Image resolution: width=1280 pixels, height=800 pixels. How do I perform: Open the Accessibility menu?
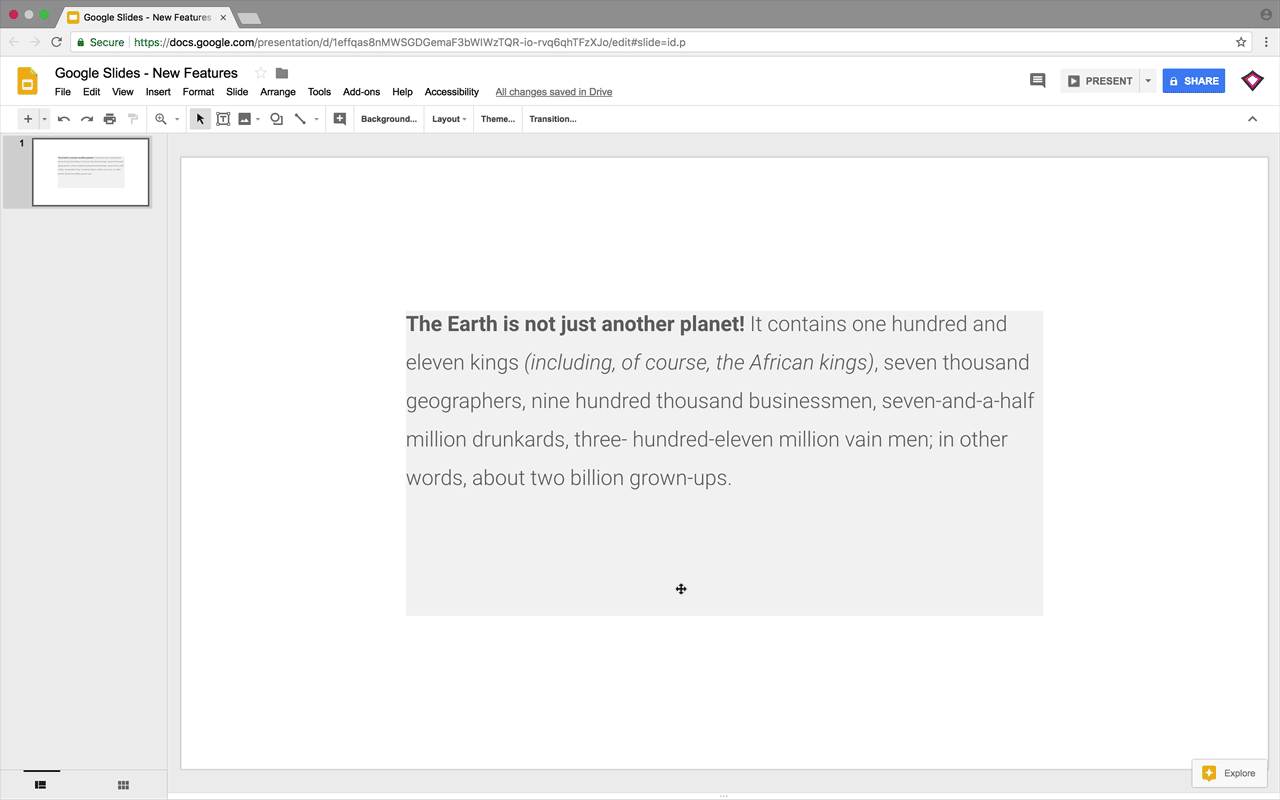click(452, 92)
